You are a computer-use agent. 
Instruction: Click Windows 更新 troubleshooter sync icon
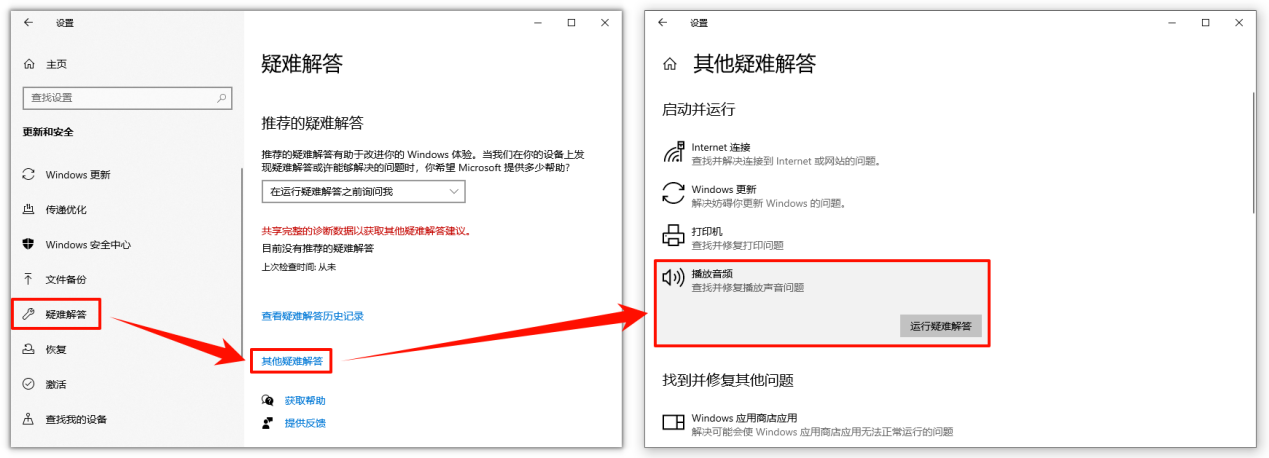click(673, 194)
